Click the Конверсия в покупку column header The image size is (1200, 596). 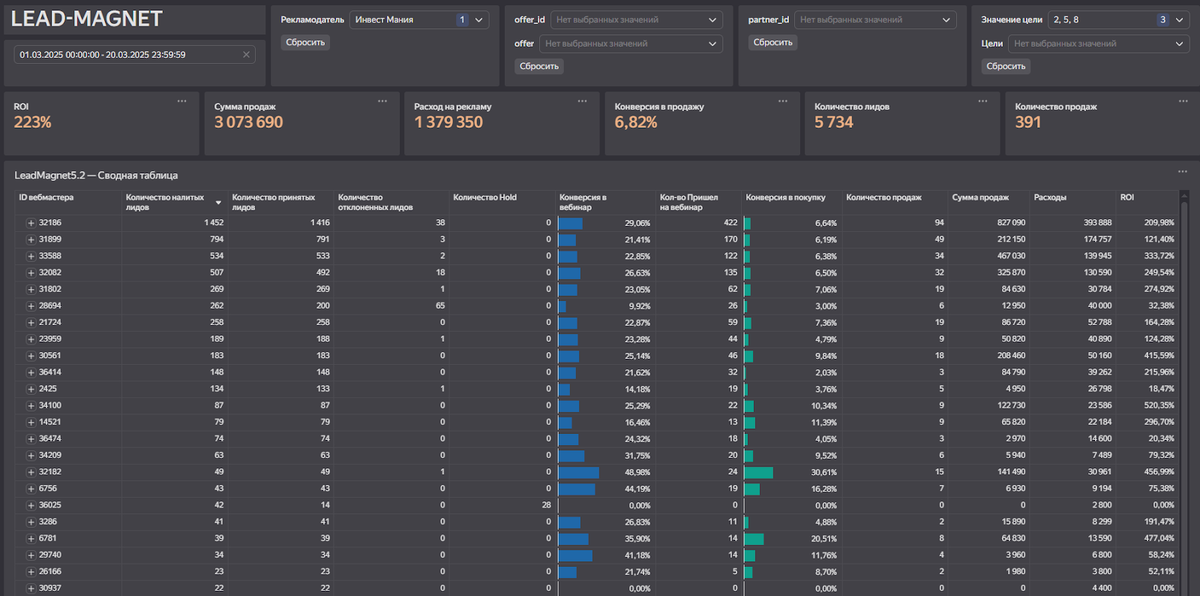[784, 197]
